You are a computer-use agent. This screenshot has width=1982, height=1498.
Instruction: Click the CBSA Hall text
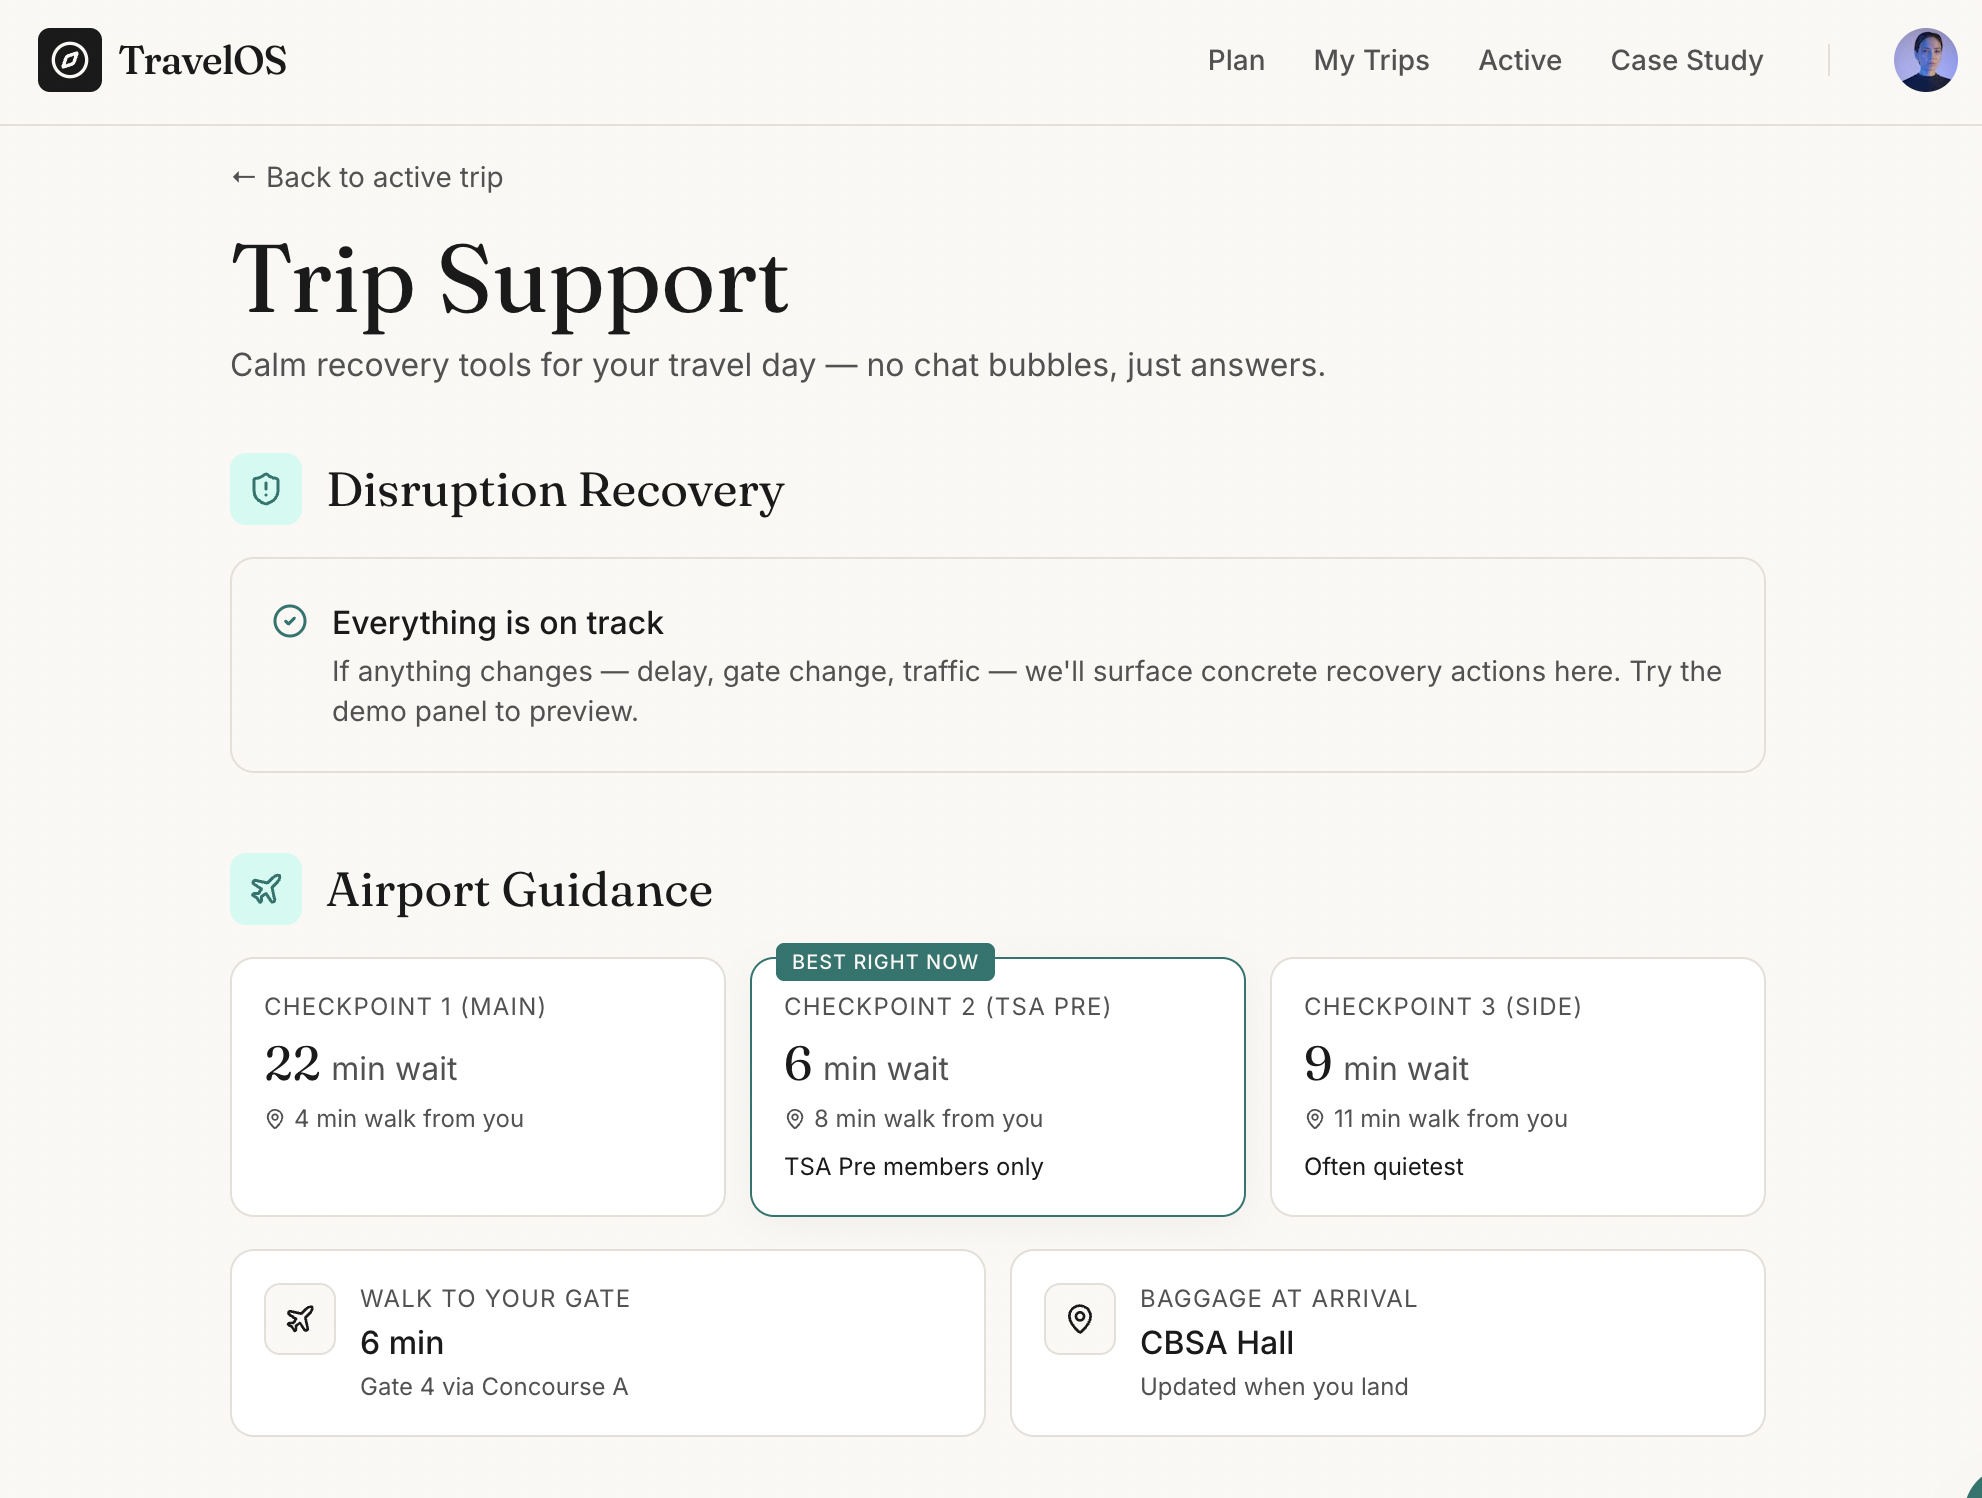[1217, 1342]
